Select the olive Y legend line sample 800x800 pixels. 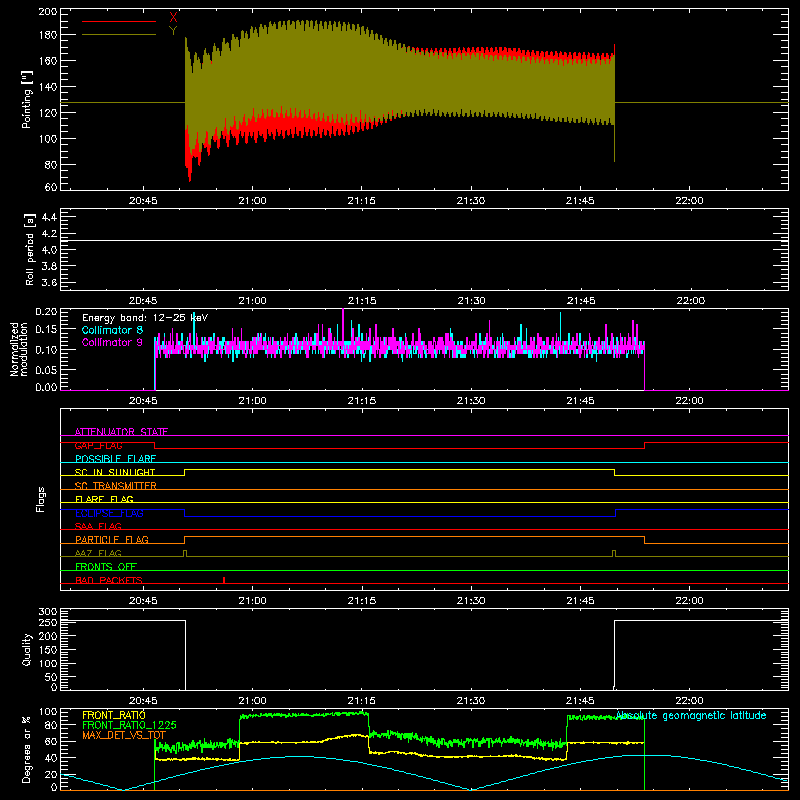(x=119, y=35)
